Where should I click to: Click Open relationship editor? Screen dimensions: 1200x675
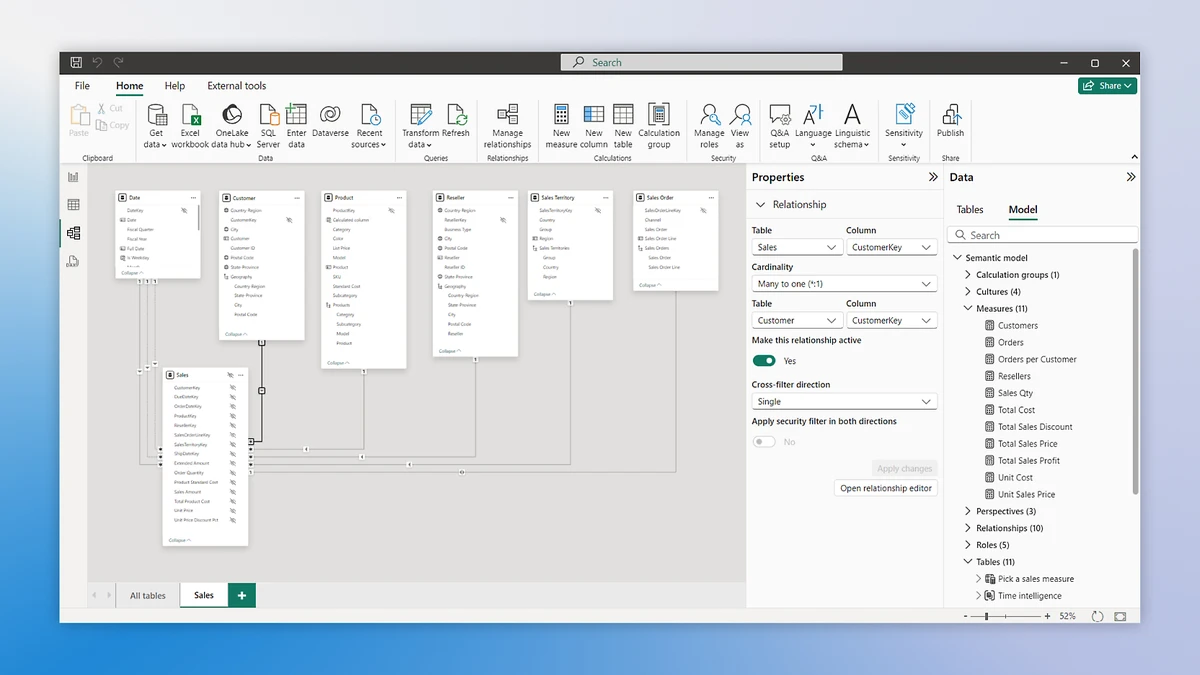(x=886, y=488)
